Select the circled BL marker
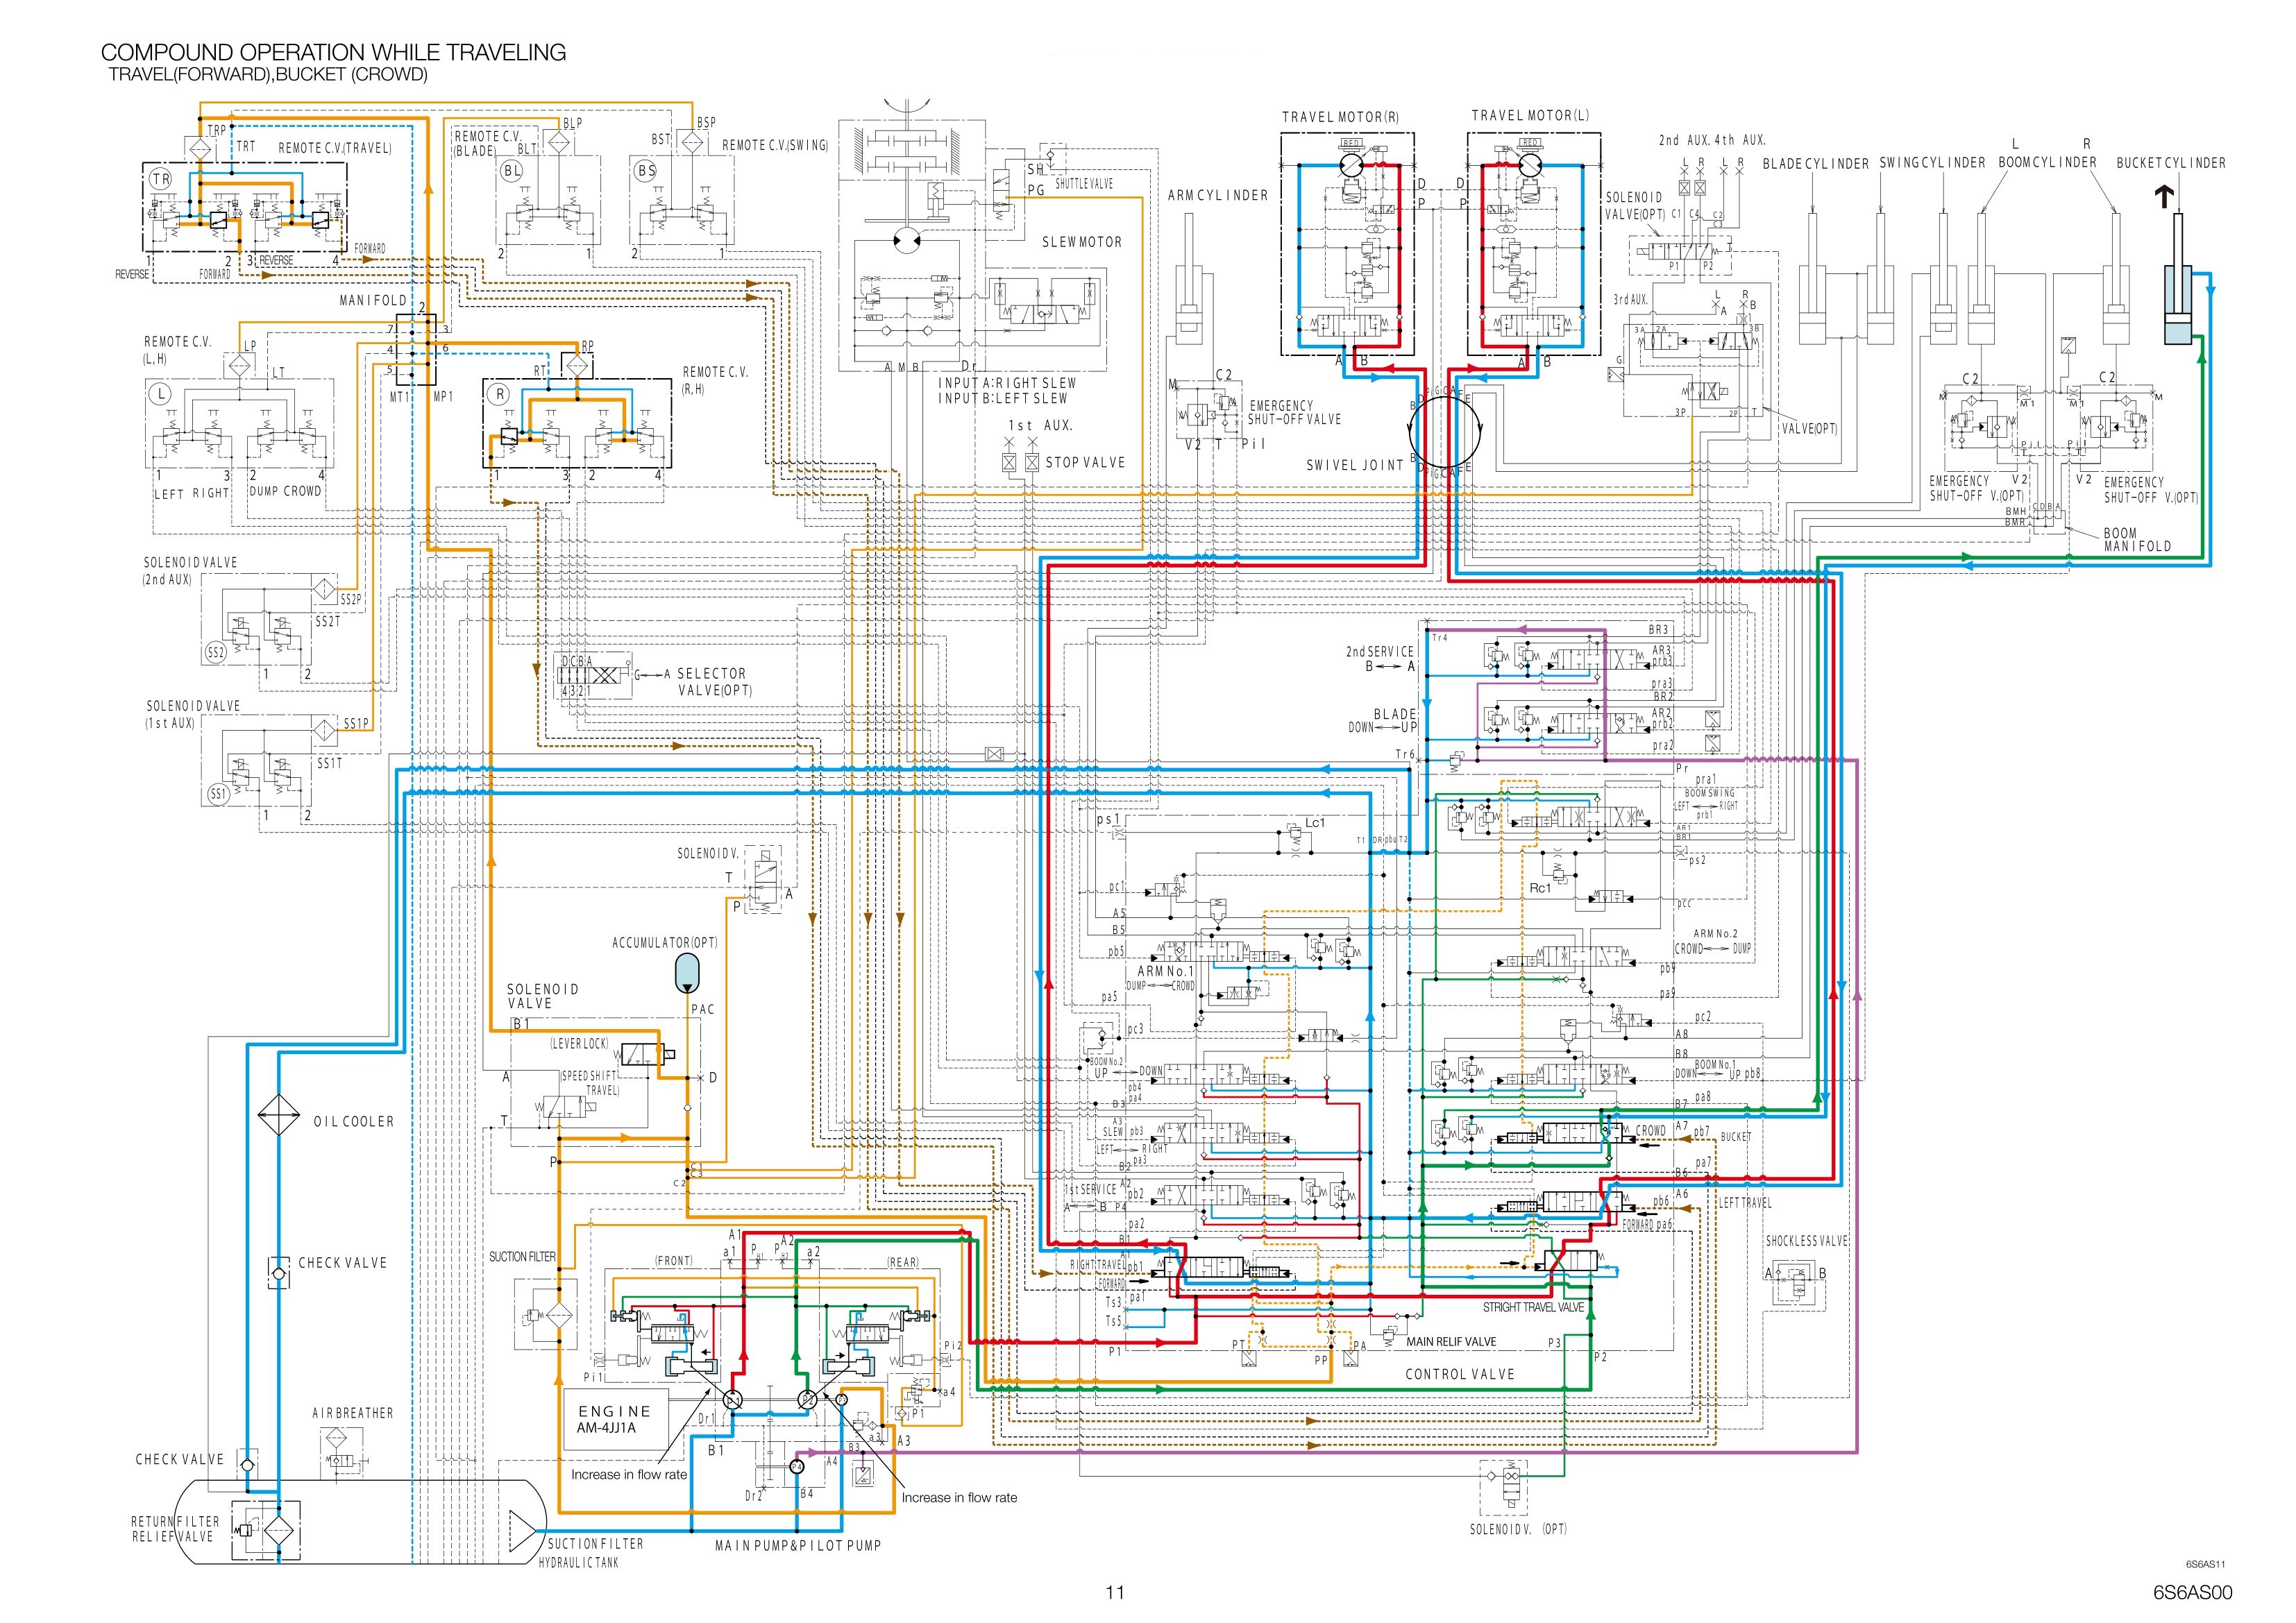The height and width of the screenshot is (1623, 2296). 512,171
